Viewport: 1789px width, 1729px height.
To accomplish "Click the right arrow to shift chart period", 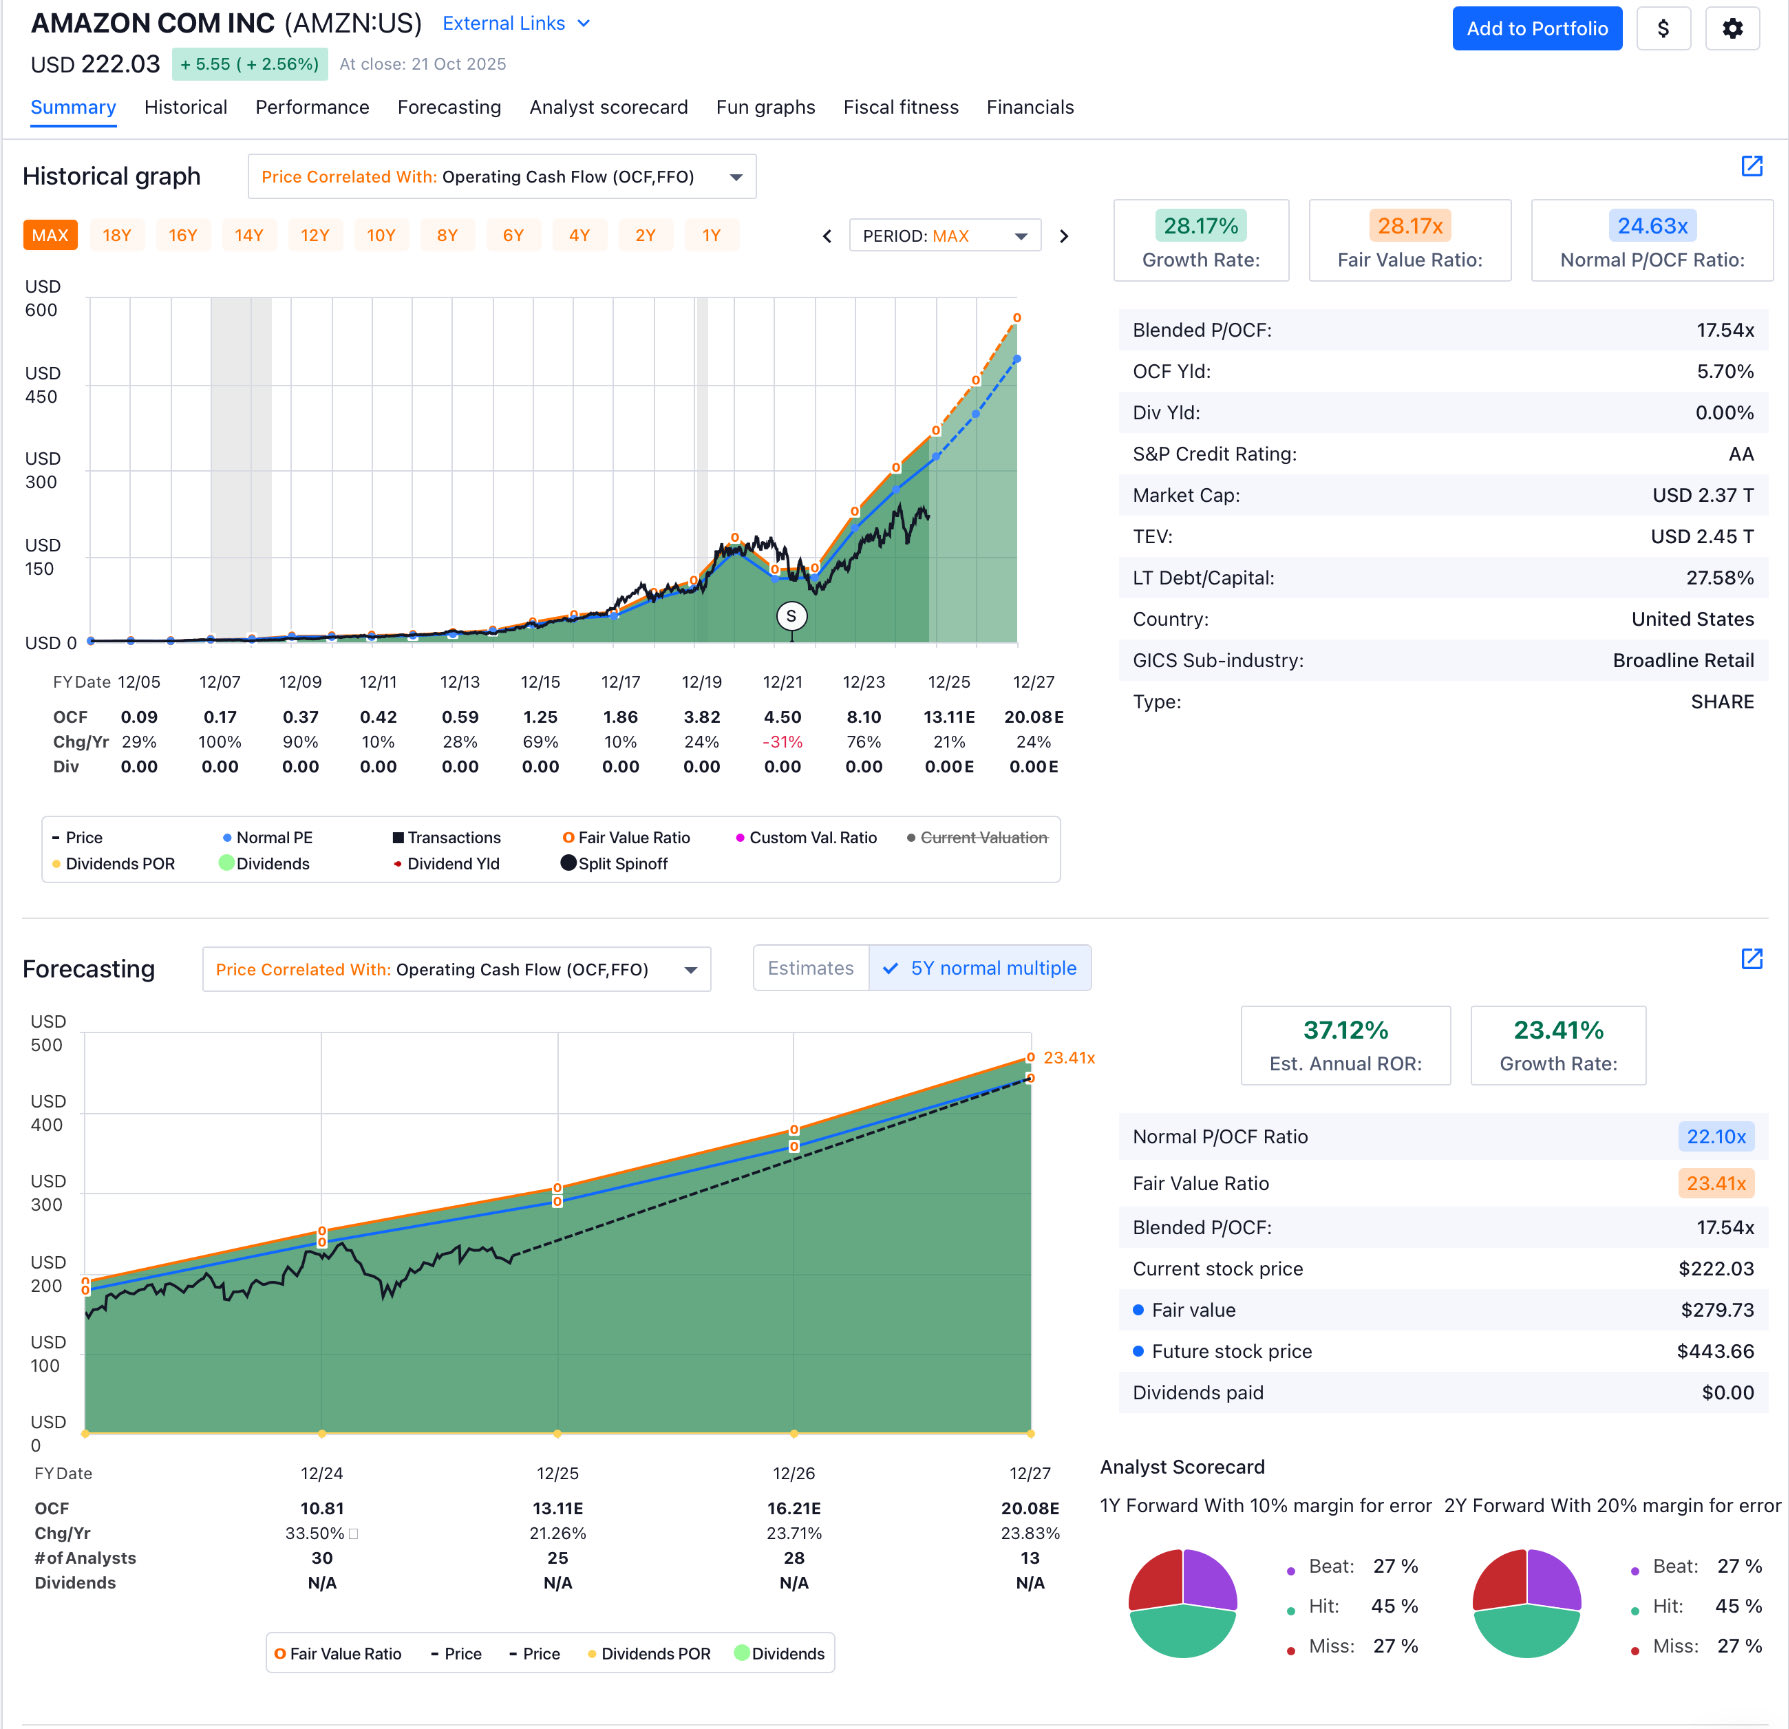I will point(1064,236).
